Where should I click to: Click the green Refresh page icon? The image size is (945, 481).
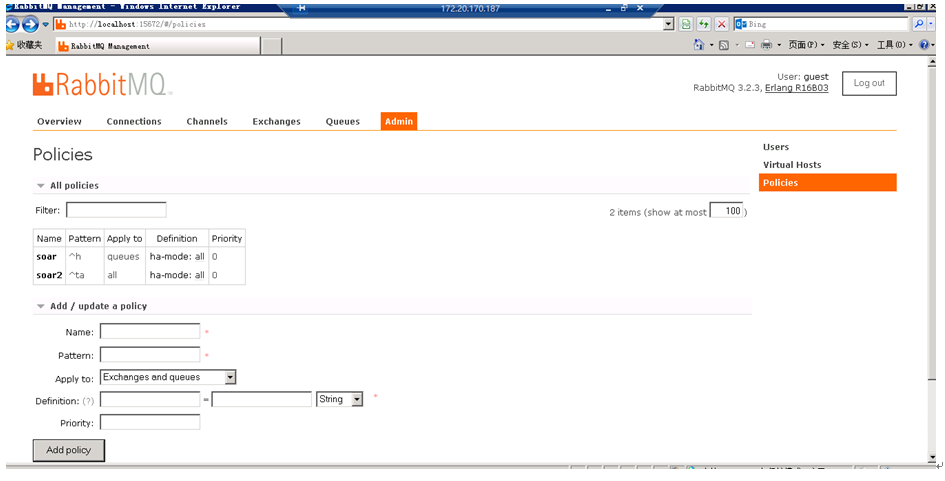(x=703, y=24)
